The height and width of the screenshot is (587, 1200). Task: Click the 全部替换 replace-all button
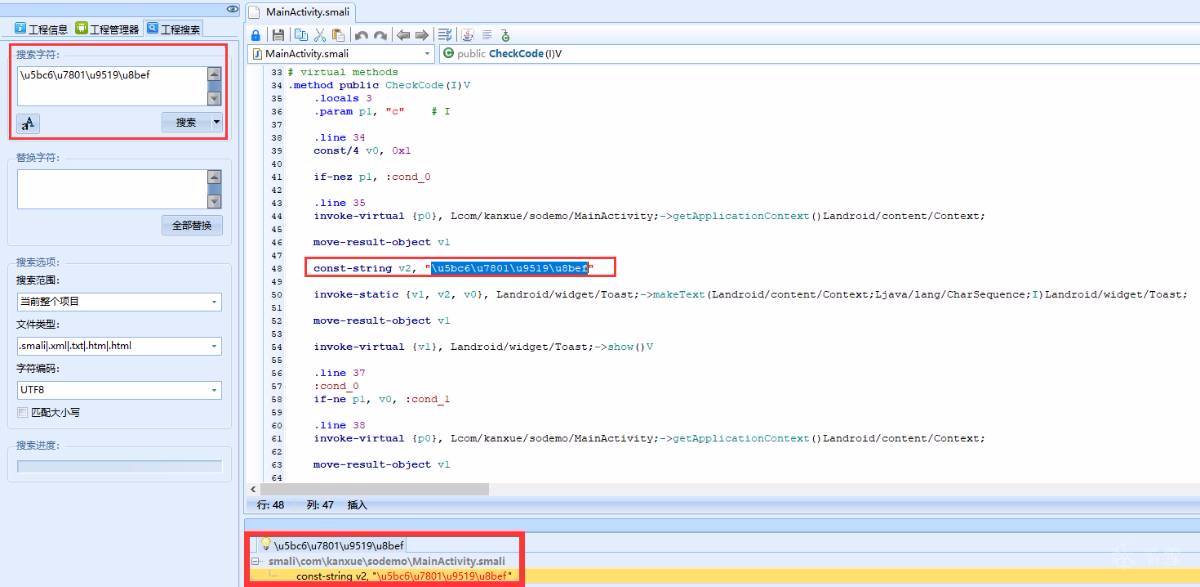pyautogui.click(x=191, y=226)
